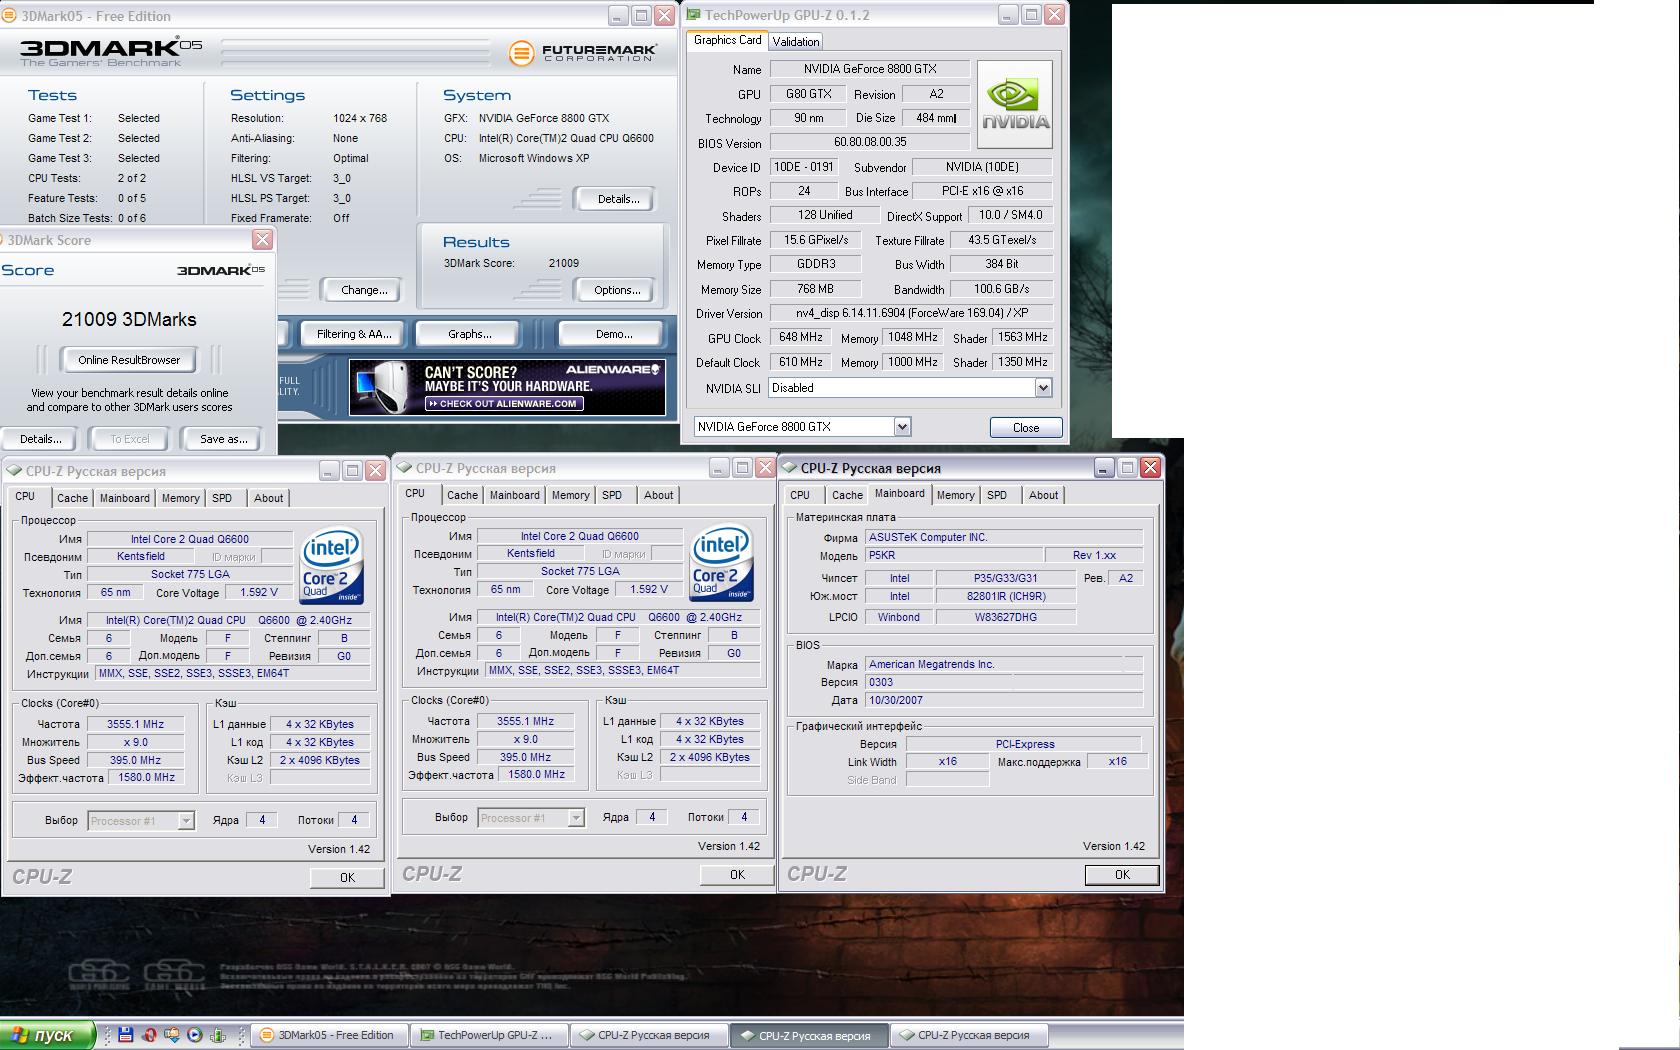Image resolution: width=1680 pixels, height=1050 pixels.
Task: Click BIOS date 10/30/2007 field
Action: tap(1004, 700)
